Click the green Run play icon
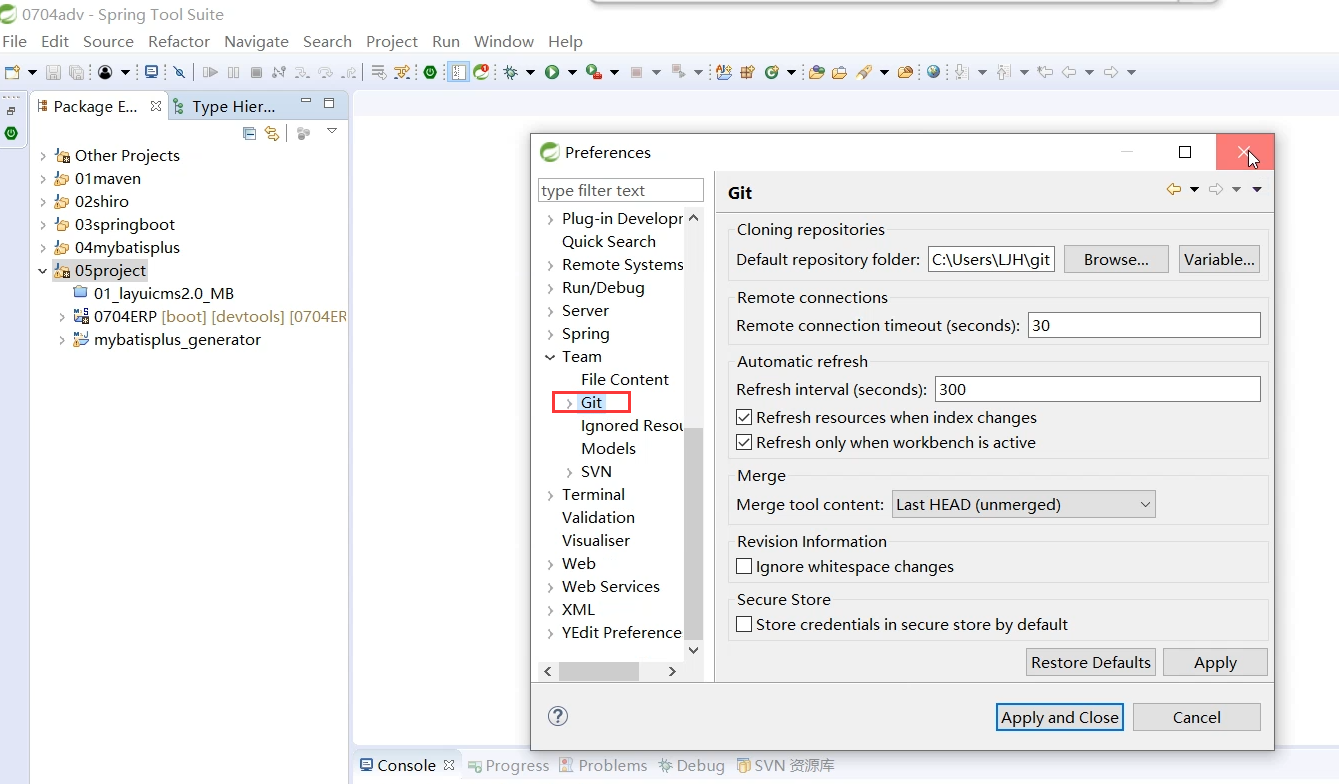1339x784 pixels. tap(551, 72)
